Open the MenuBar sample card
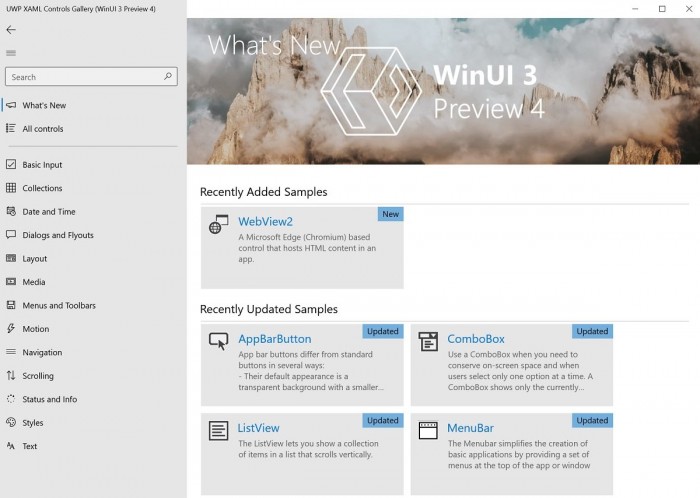This screenshot has width=700, height=498. (511, 452)
